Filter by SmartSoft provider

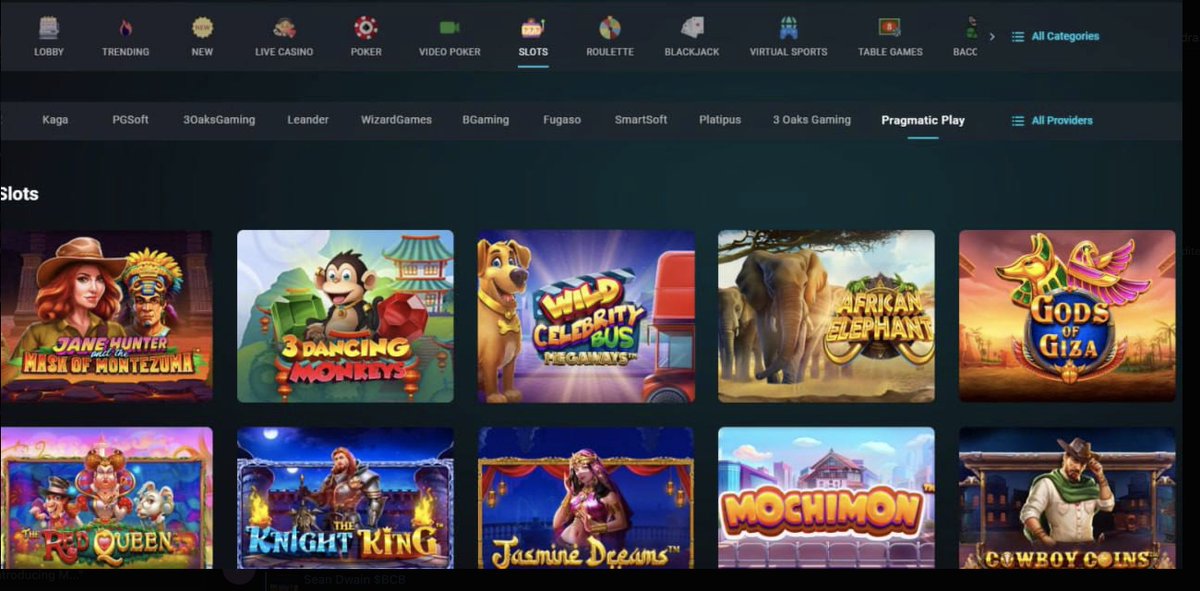(x=641, y=120)
